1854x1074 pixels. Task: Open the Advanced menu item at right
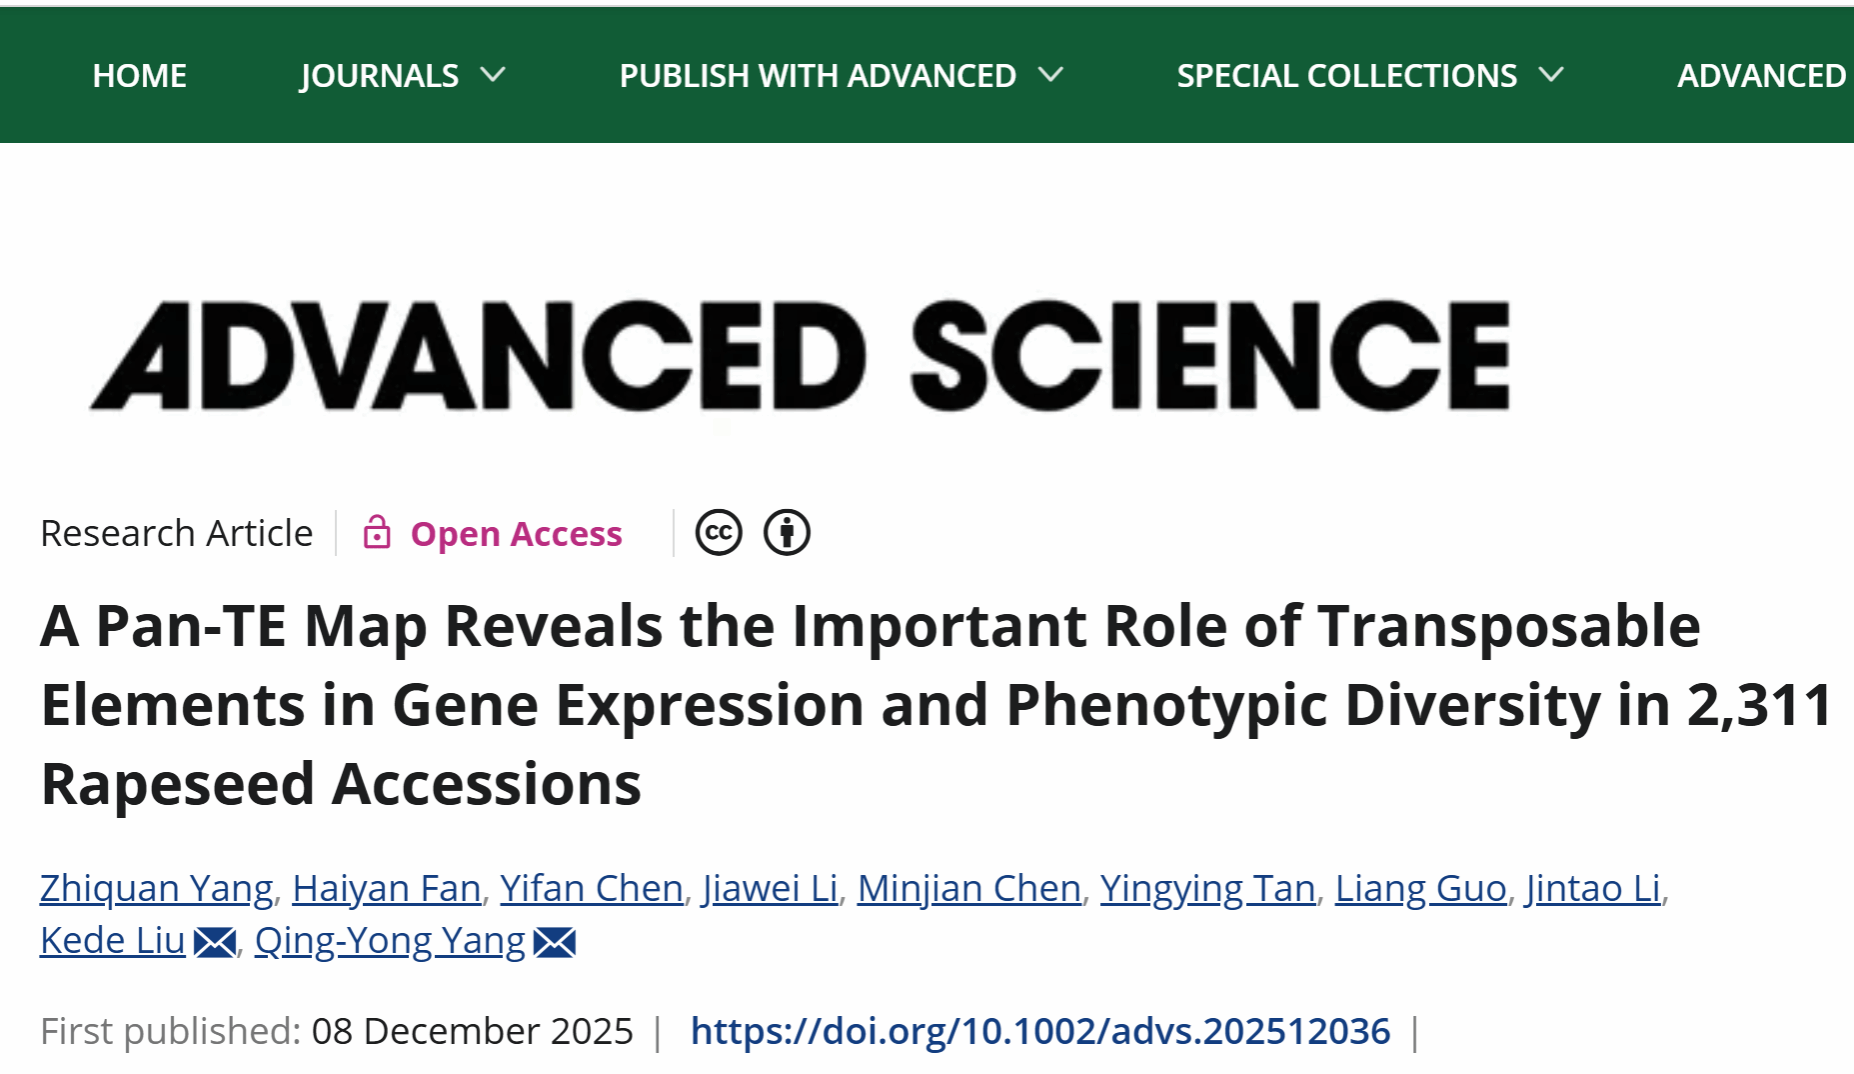1761,76
